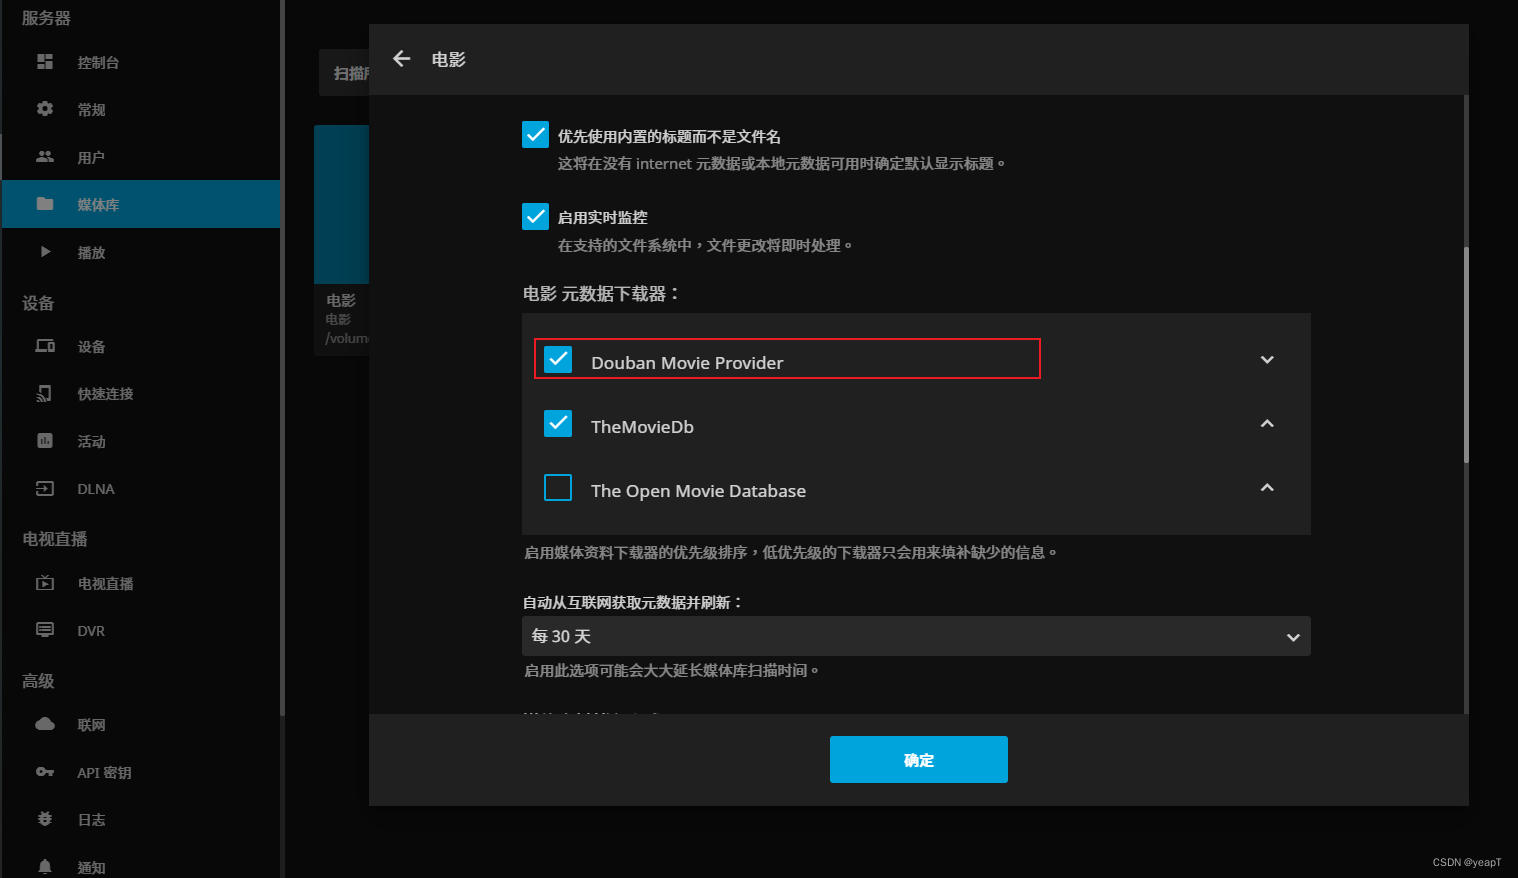Click the cloud icon beside 联网

pos(45,724)
